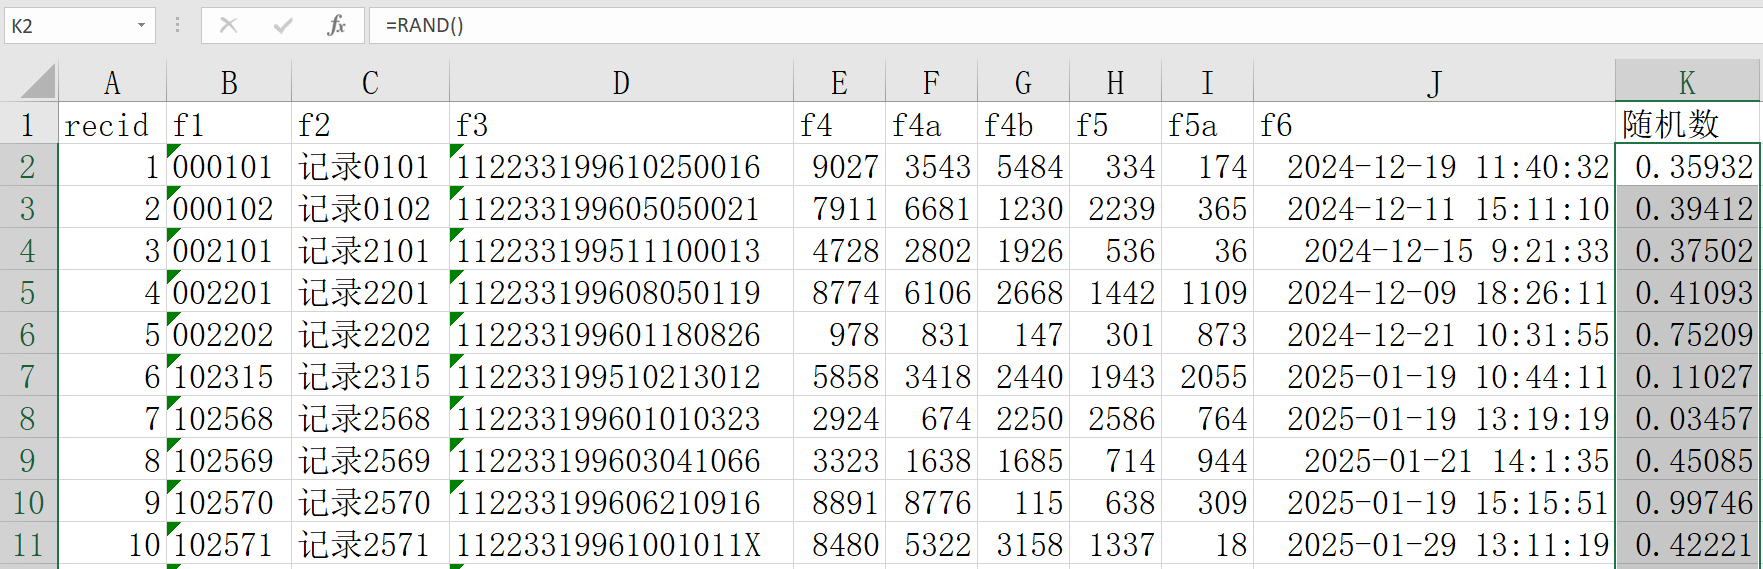Click the vertical dots handle beside Name Box
The height and width of the screenshot is (569, 1763).
(x=177, y=25)
